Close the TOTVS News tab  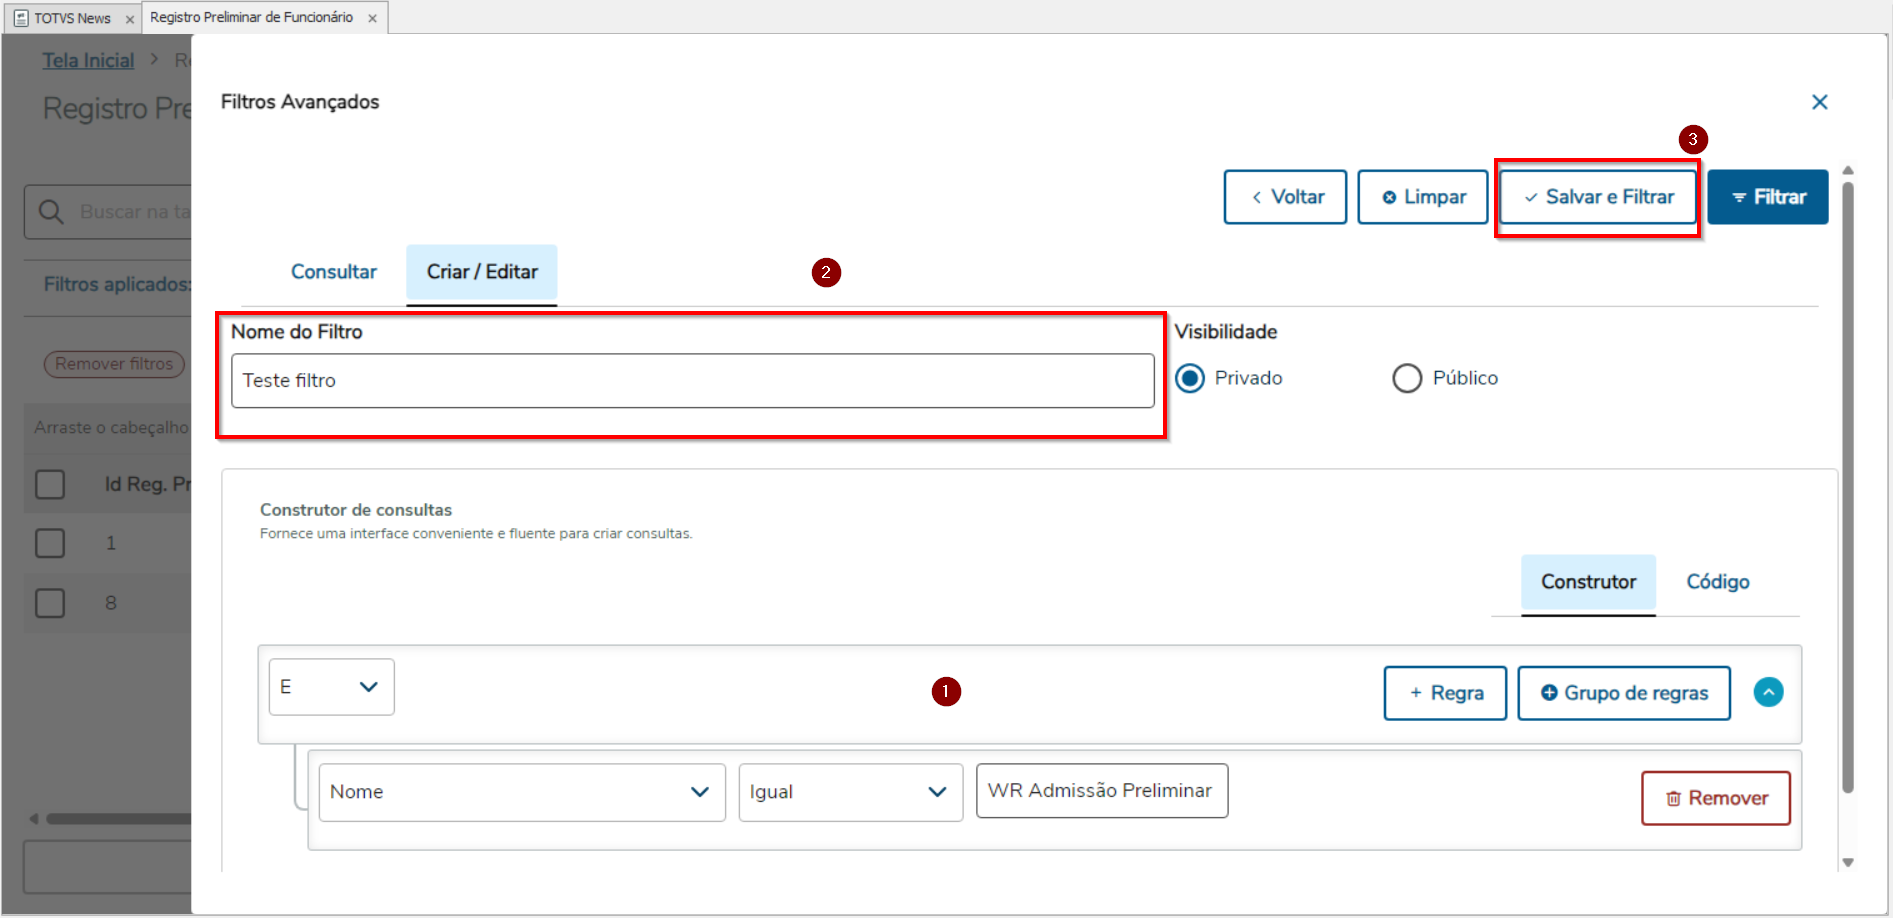(130, 19)
